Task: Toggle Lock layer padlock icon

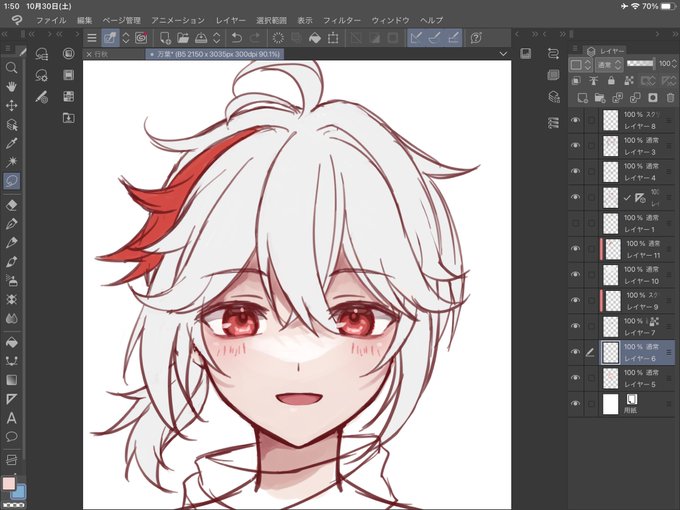Action: (x=611, y=80)
